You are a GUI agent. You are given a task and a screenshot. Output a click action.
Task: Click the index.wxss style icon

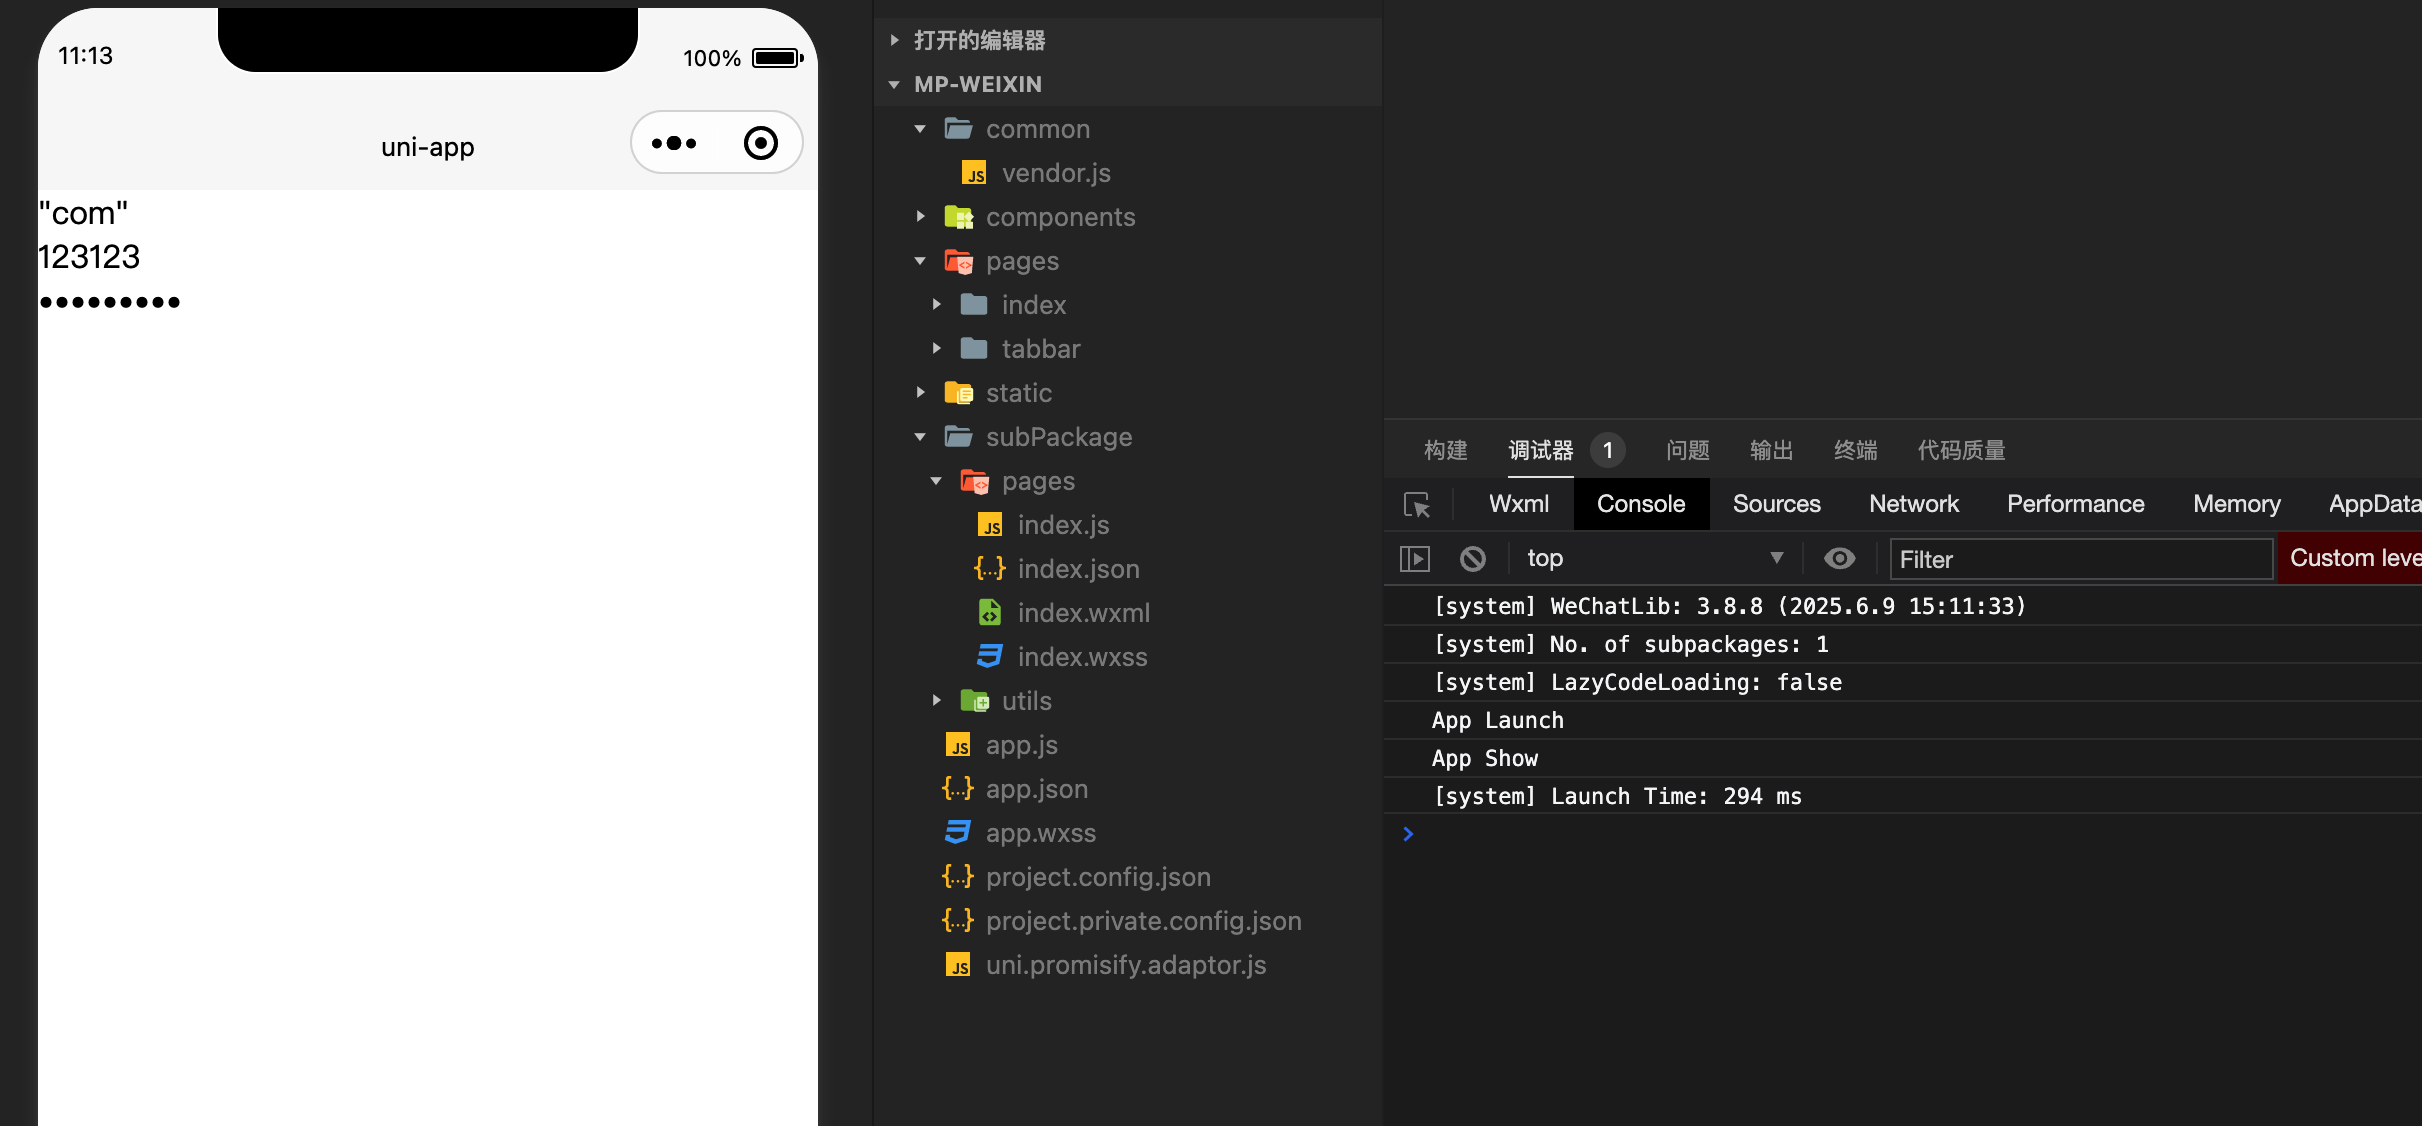point(990,657)
